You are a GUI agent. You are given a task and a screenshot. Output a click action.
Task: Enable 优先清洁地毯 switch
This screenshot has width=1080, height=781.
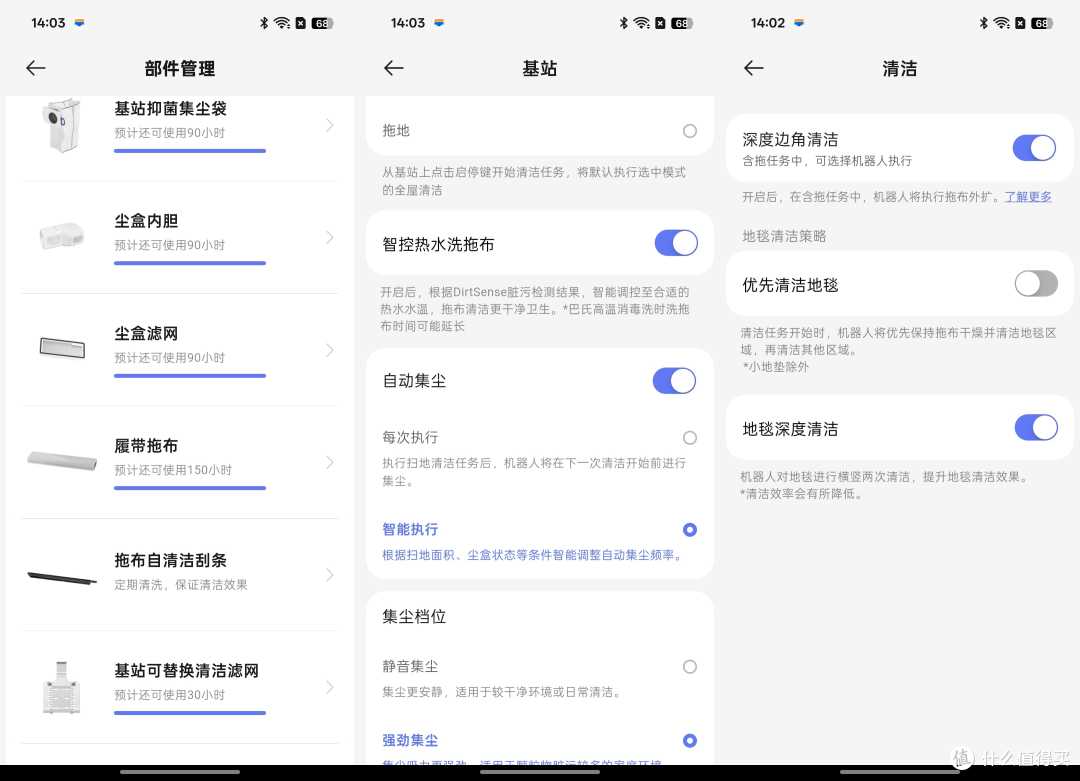[1036, 283]
